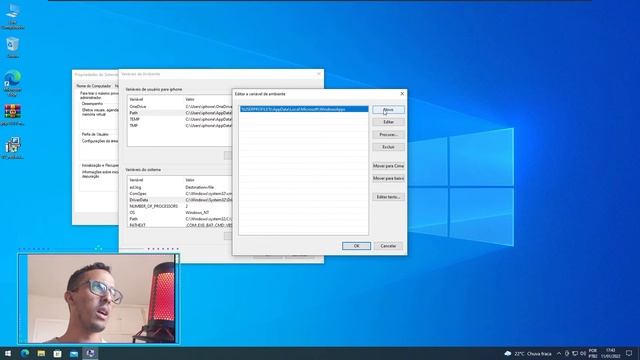Click the Editar button in the edit dialog
The image size is (640, 360).
(x=388, y=122)
